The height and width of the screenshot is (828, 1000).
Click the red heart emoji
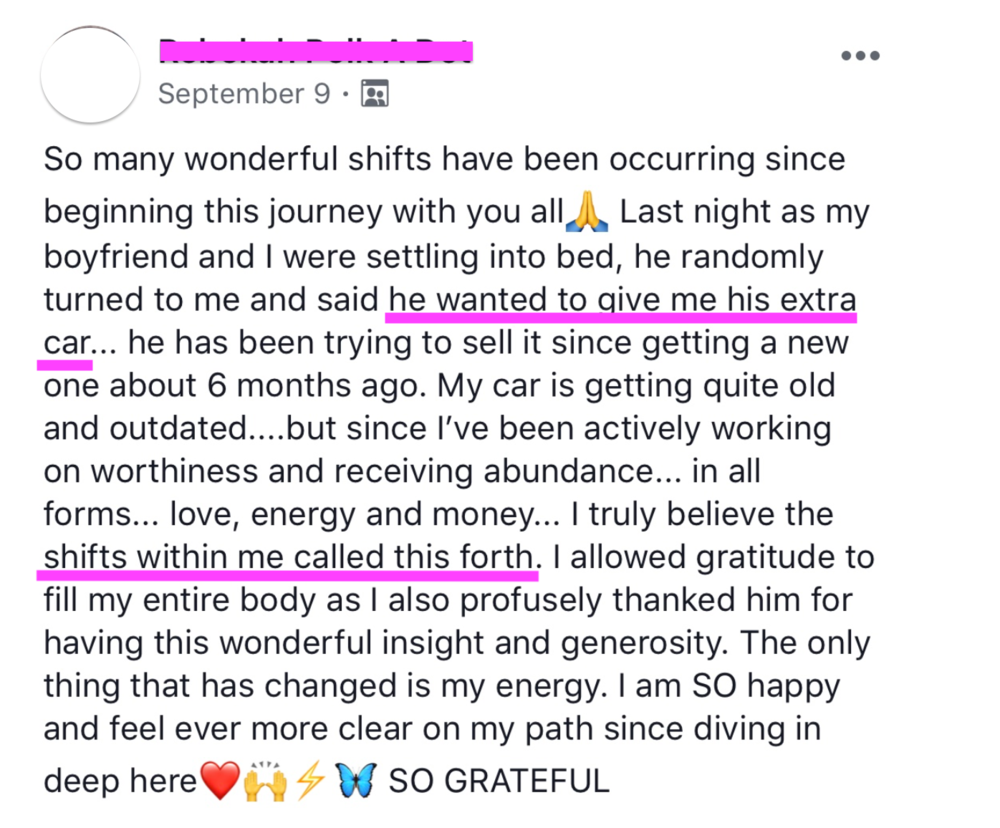219,780
